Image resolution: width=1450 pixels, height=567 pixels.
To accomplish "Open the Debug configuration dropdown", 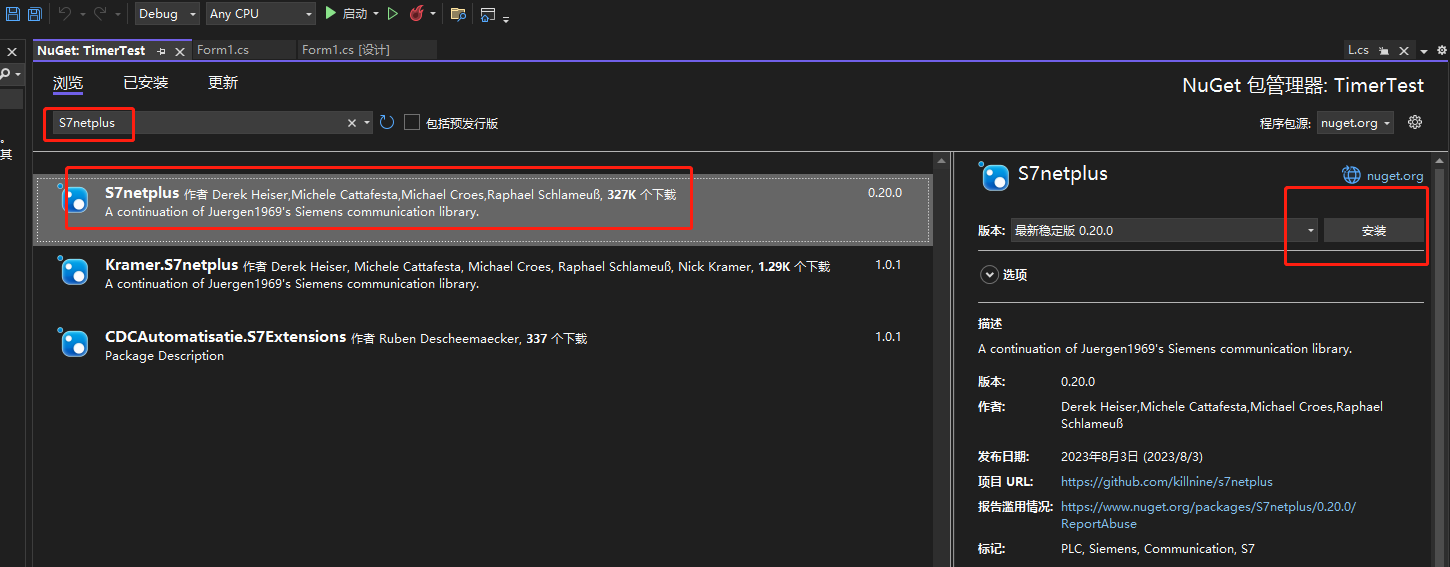I will tap(167, 14).
